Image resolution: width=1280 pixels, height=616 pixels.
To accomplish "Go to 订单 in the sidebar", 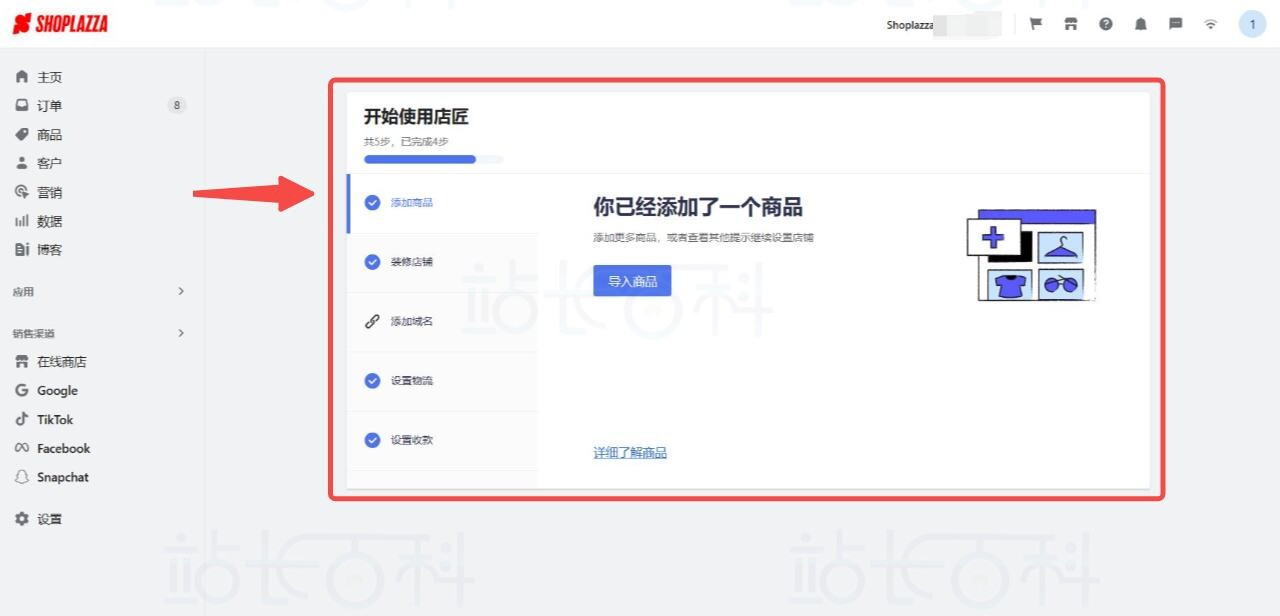I will click(50, 106).
